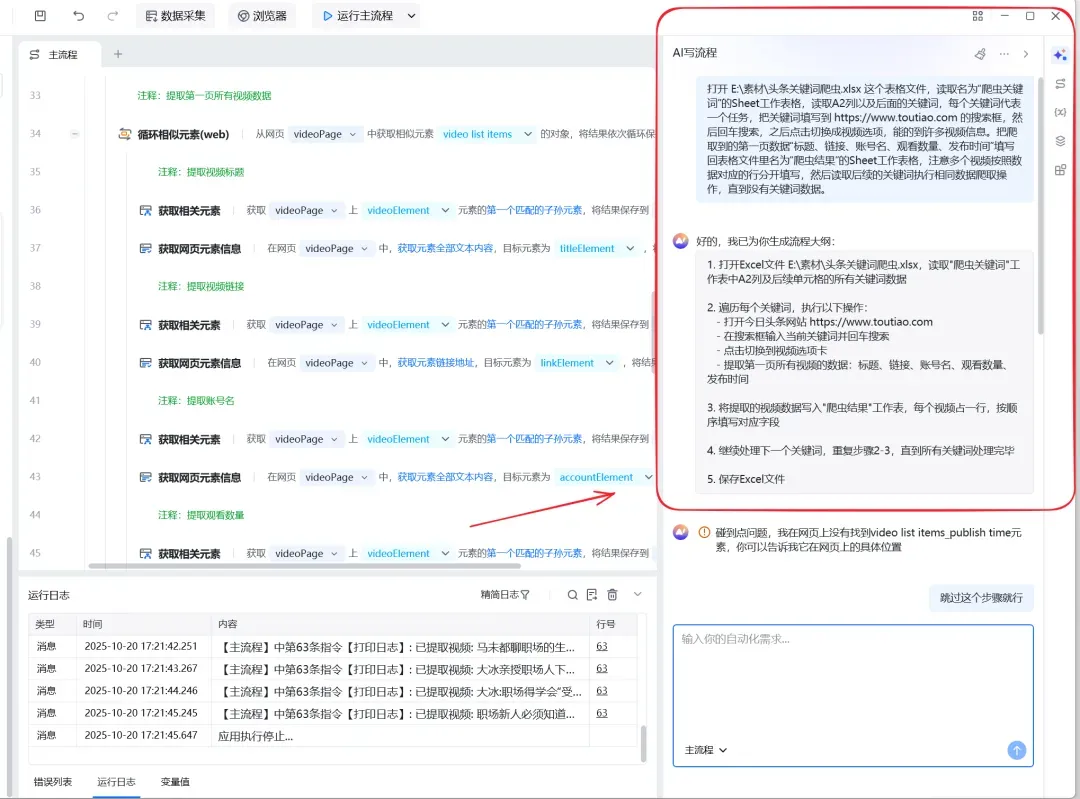Select the 应用执行停止... log entry
The width and height of the screenshot is (1080, 799).
click(x=256, y=736)
